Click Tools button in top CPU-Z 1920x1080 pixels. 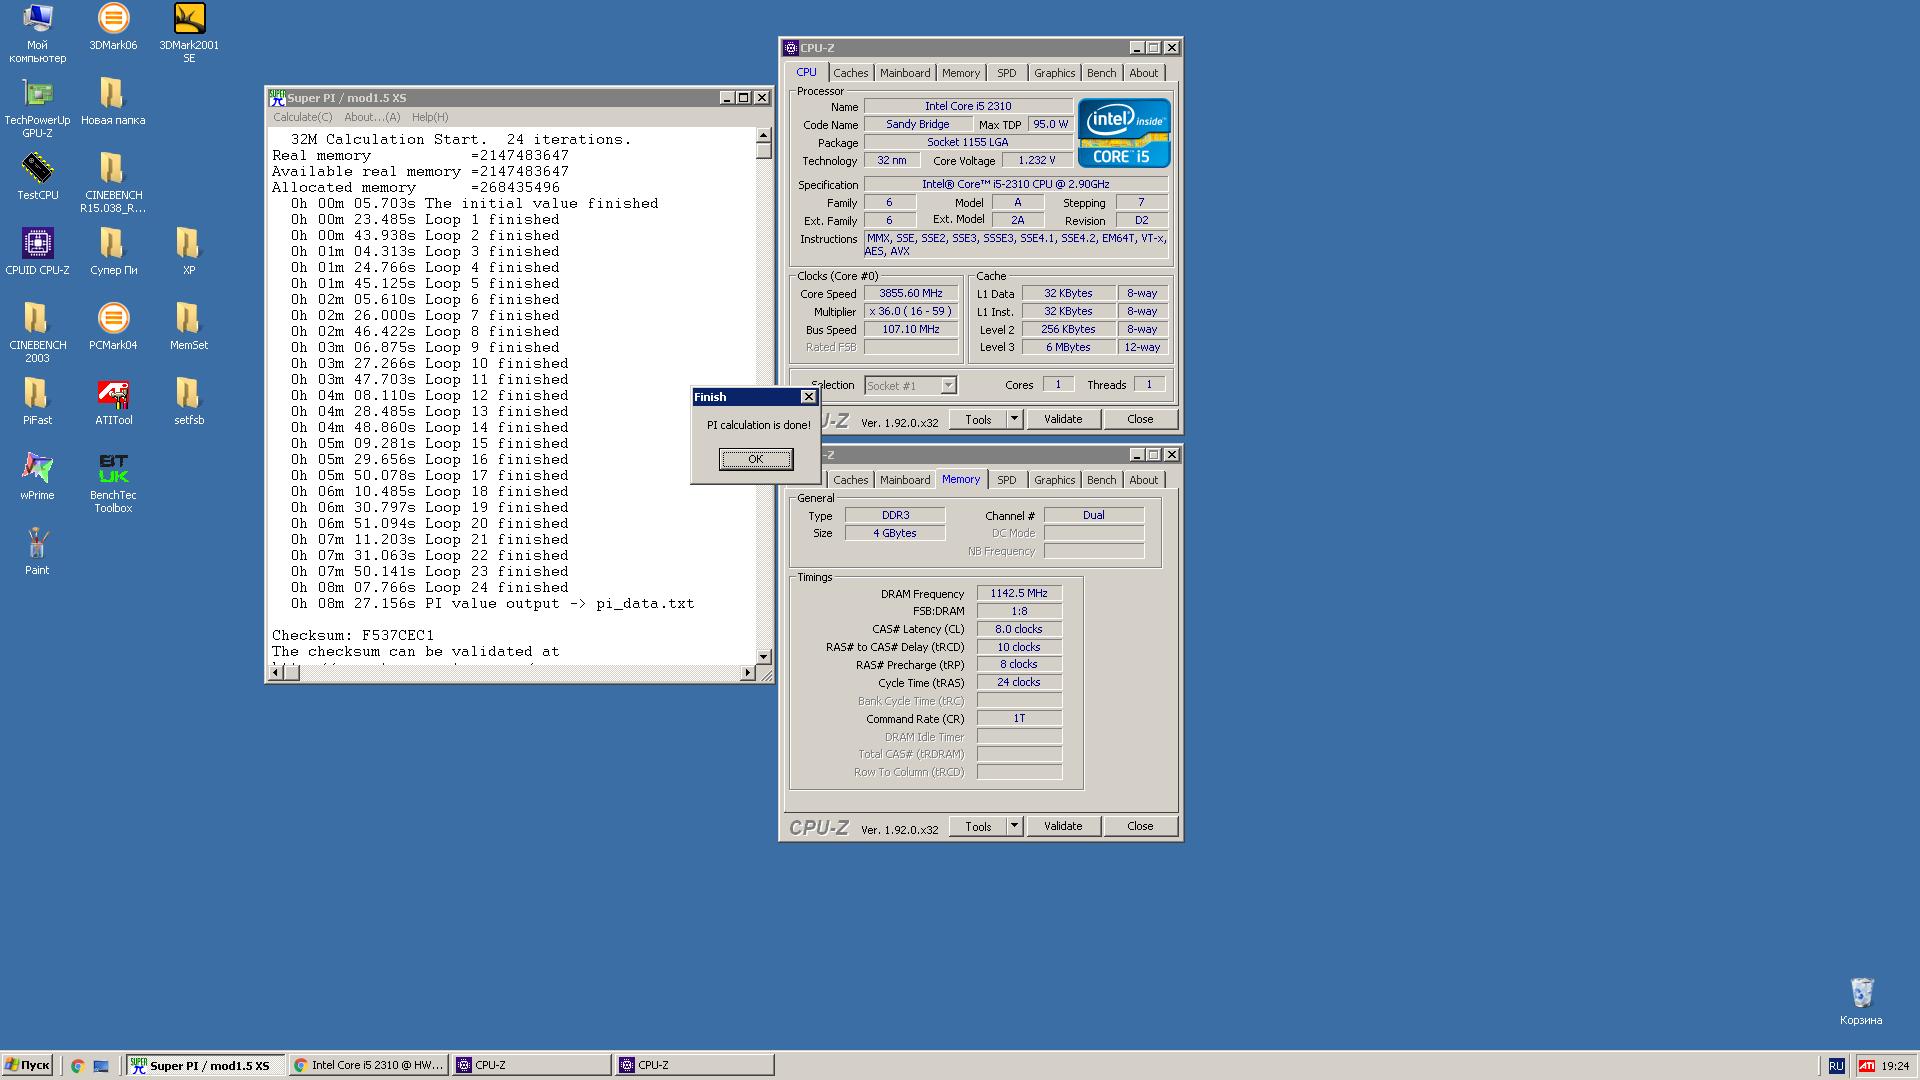click(978, 419)
